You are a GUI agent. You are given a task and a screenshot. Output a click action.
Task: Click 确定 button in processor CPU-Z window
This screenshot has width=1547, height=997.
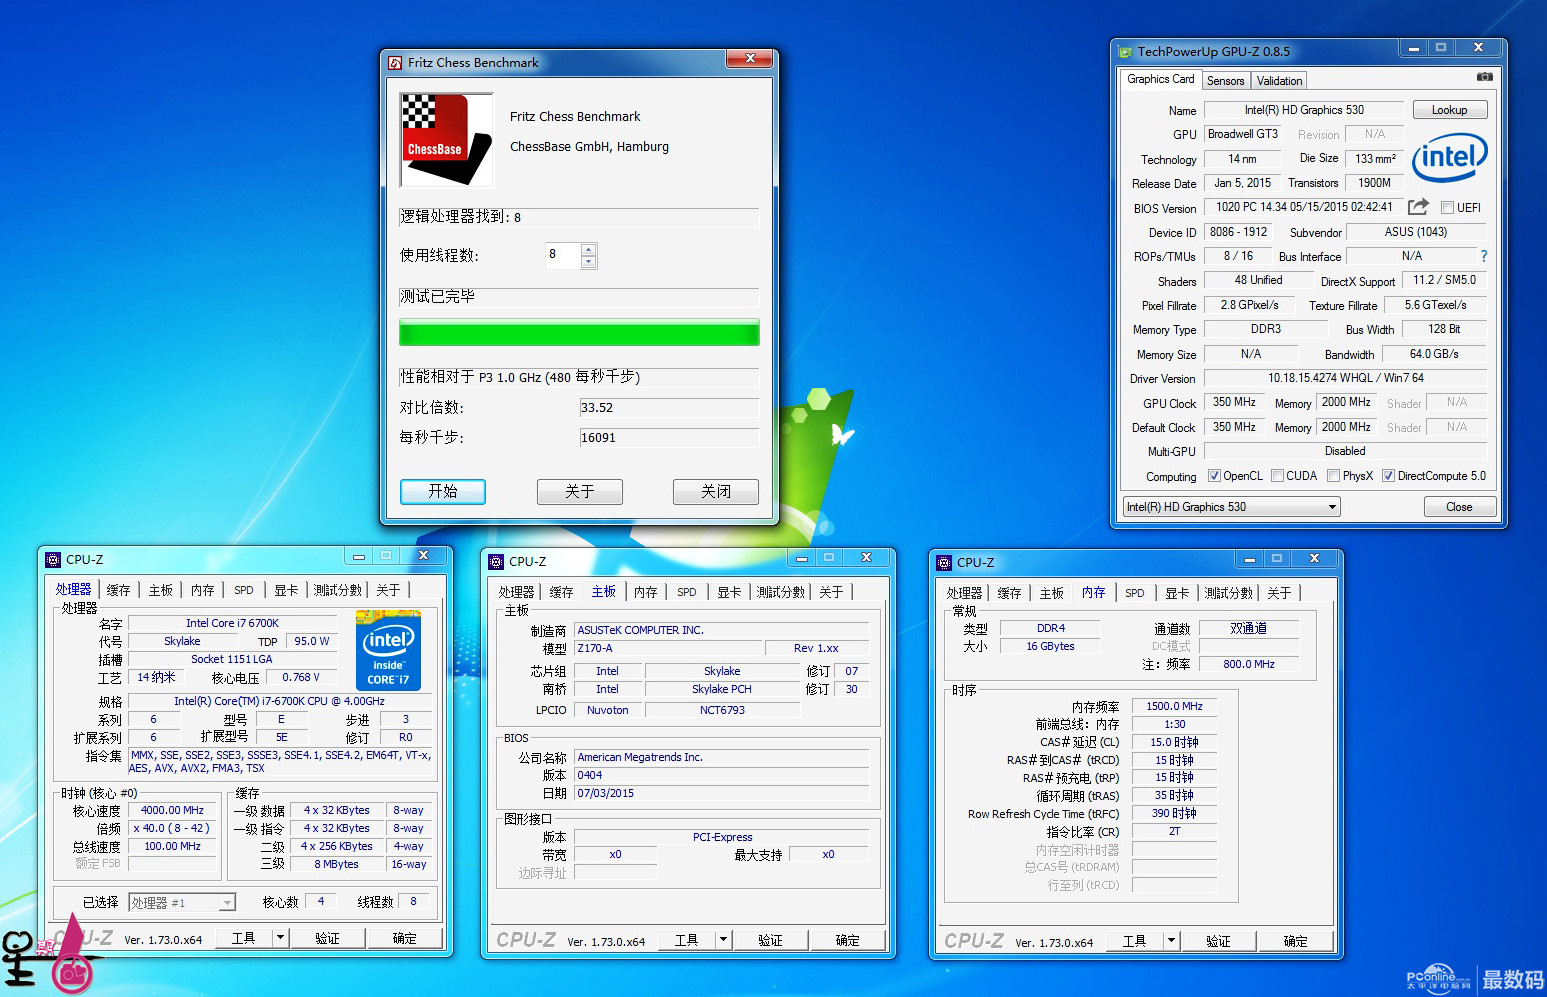point(404,938)
